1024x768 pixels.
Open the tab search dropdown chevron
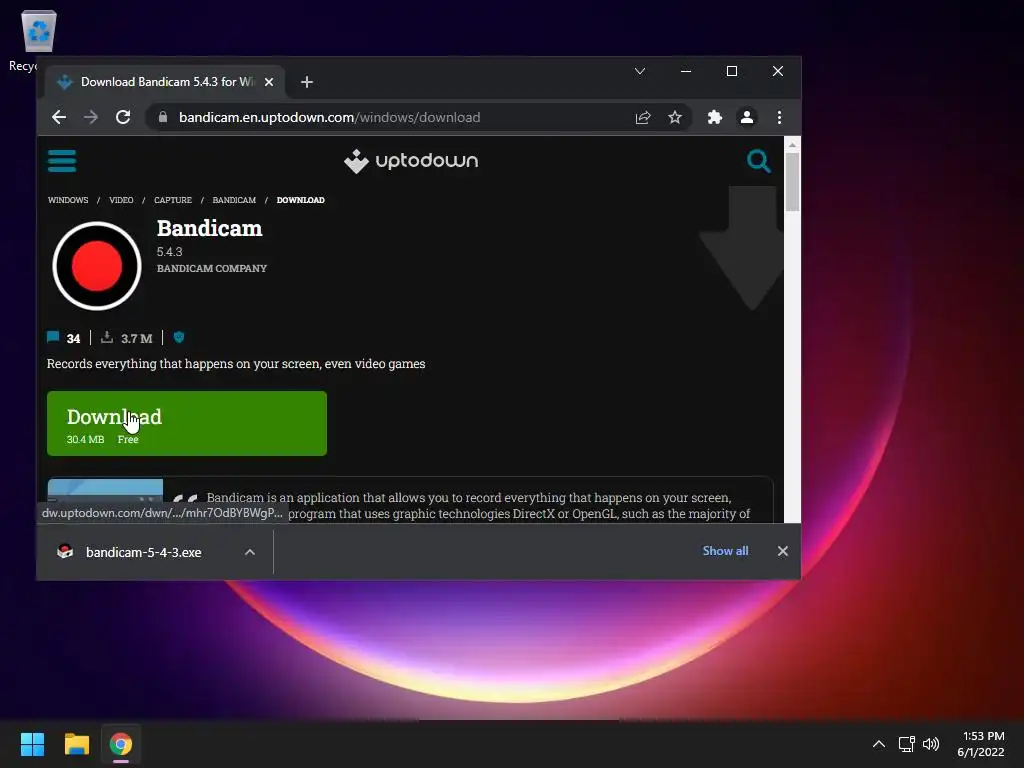640,71
